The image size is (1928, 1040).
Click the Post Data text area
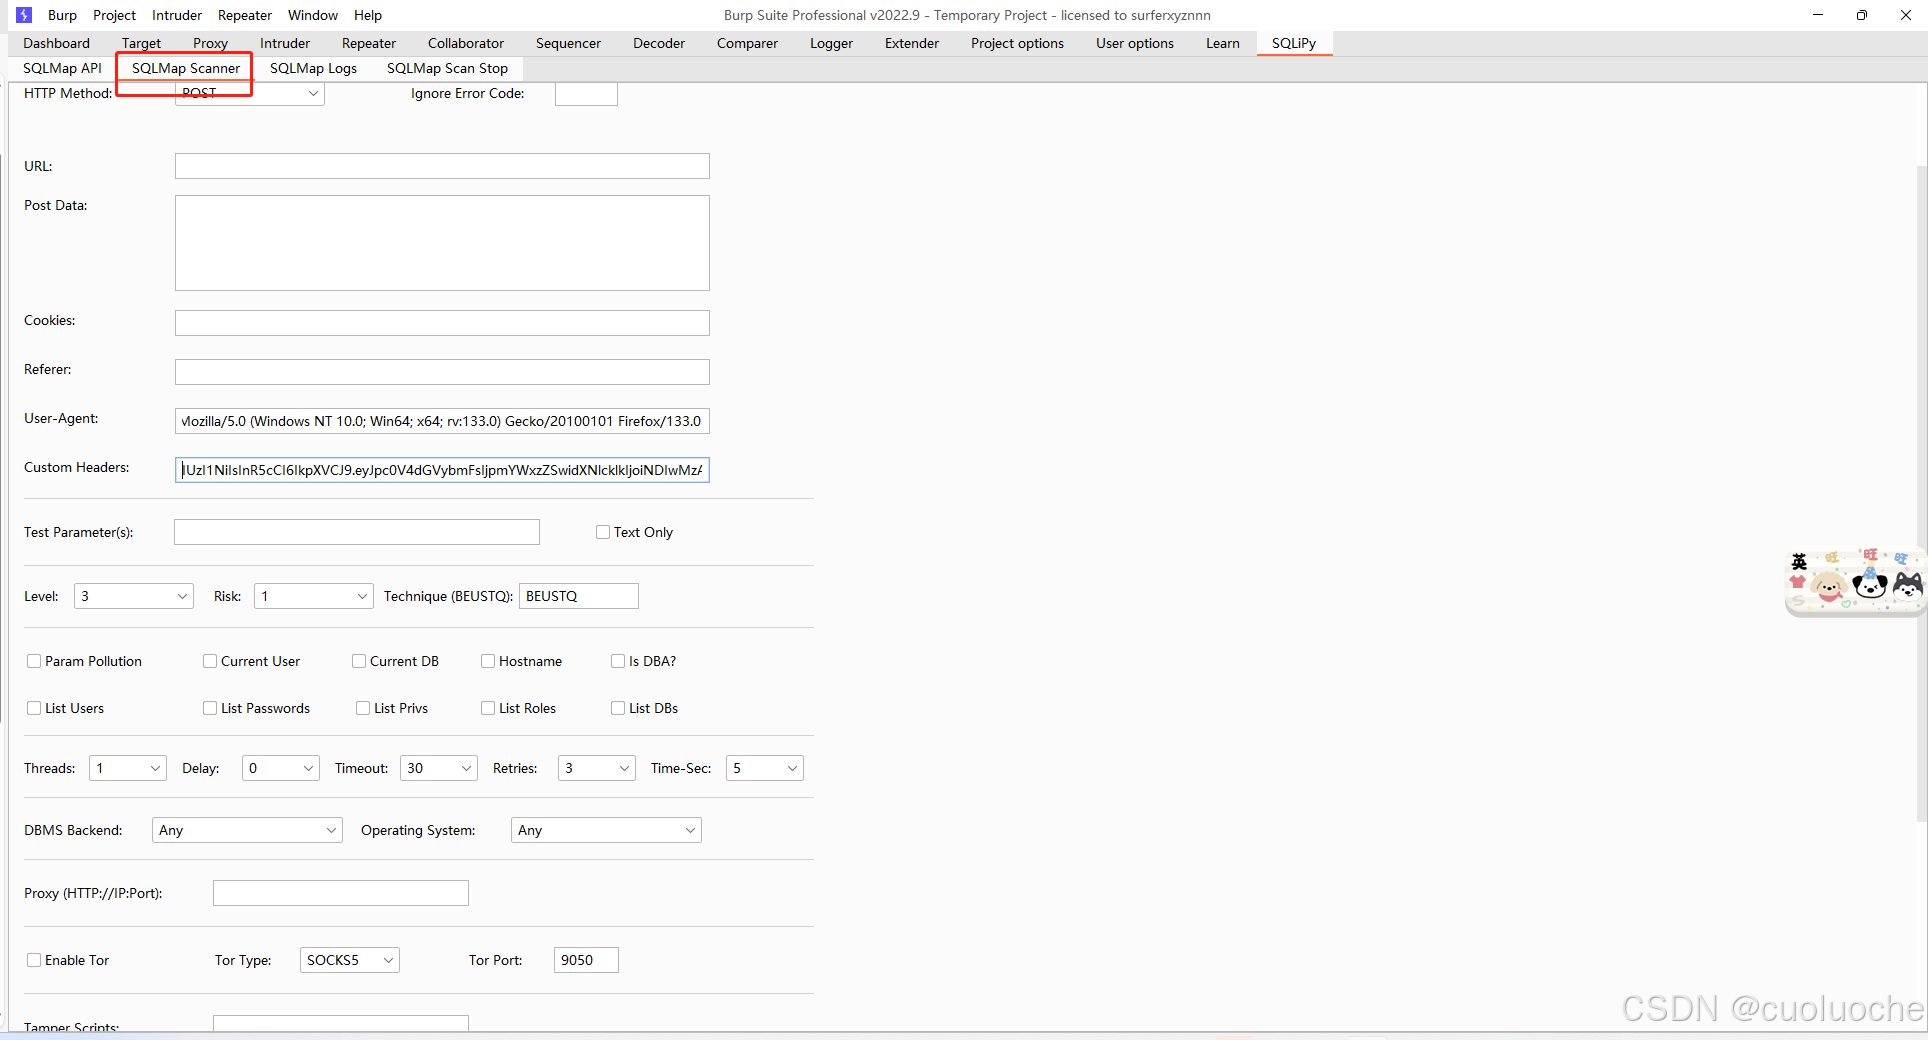click(442, 243)
